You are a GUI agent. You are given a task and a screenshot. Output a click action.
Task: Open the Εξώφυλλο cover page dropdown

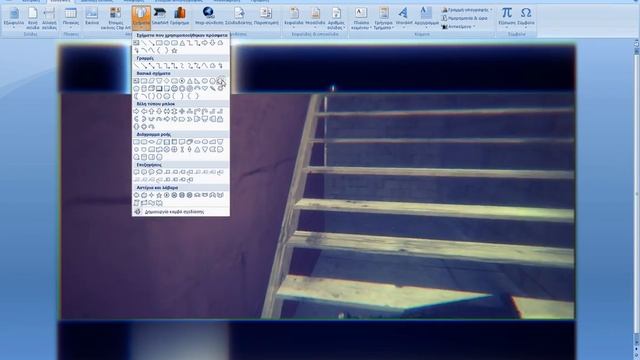tap(13, 19)
